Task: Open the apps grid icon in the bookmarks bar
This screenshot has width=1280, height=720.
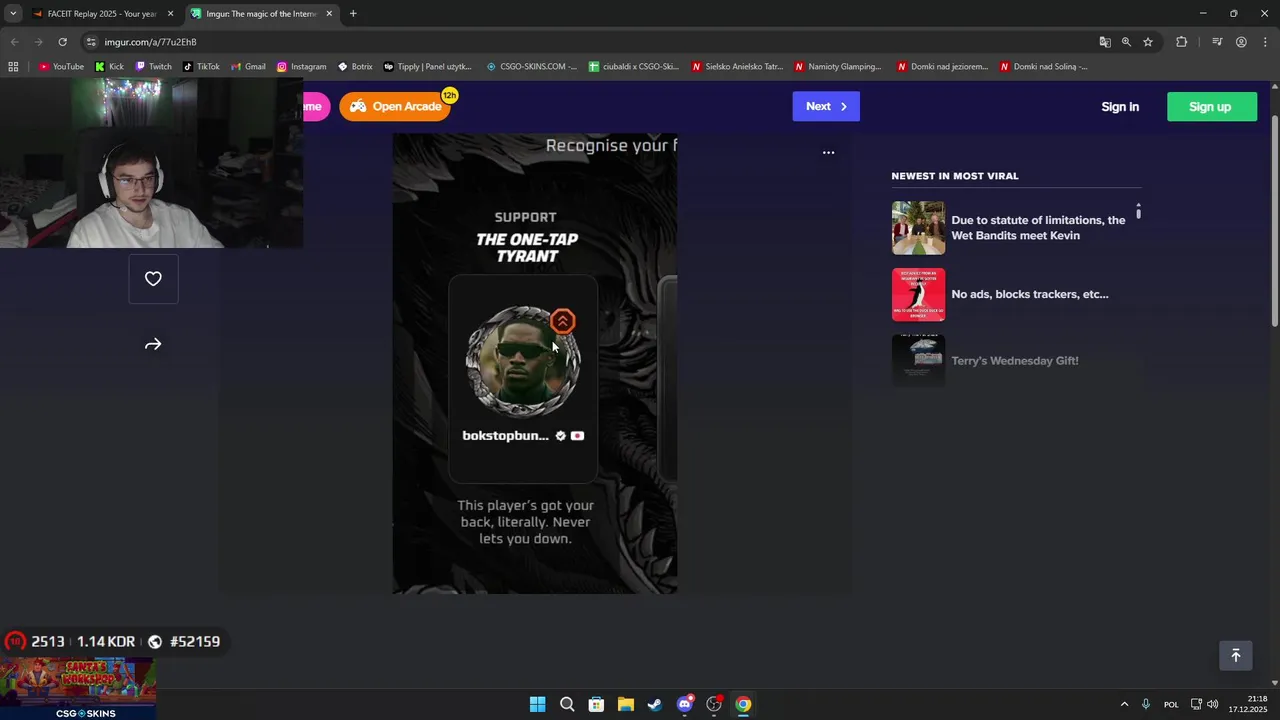Action: (13, 67)
